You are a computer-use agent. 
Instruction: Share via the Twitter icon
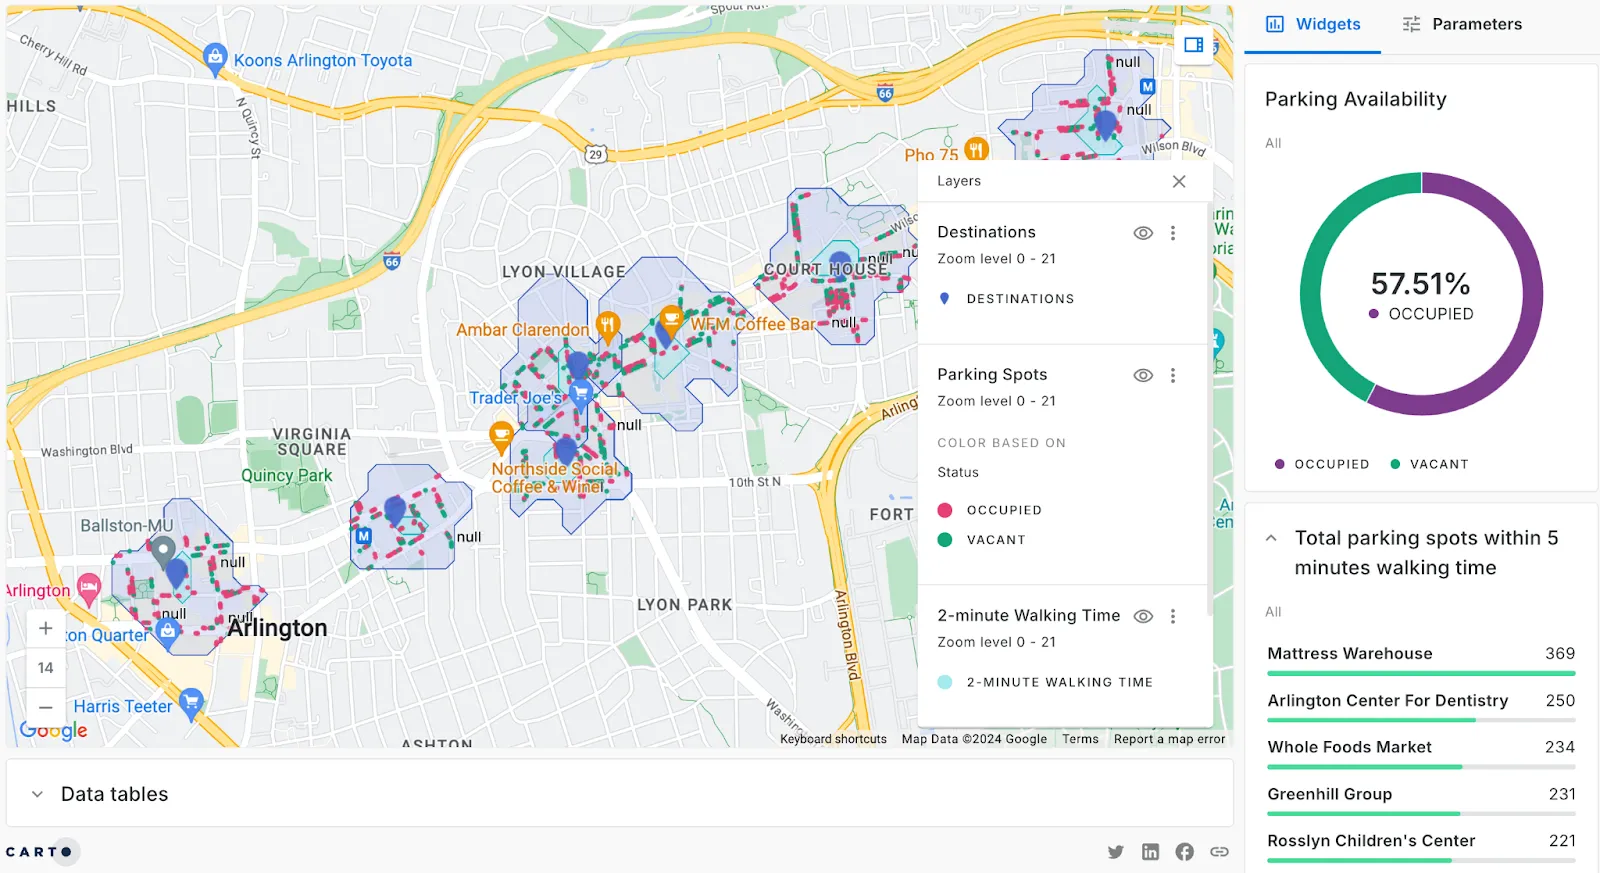(x=1116, y=852)
